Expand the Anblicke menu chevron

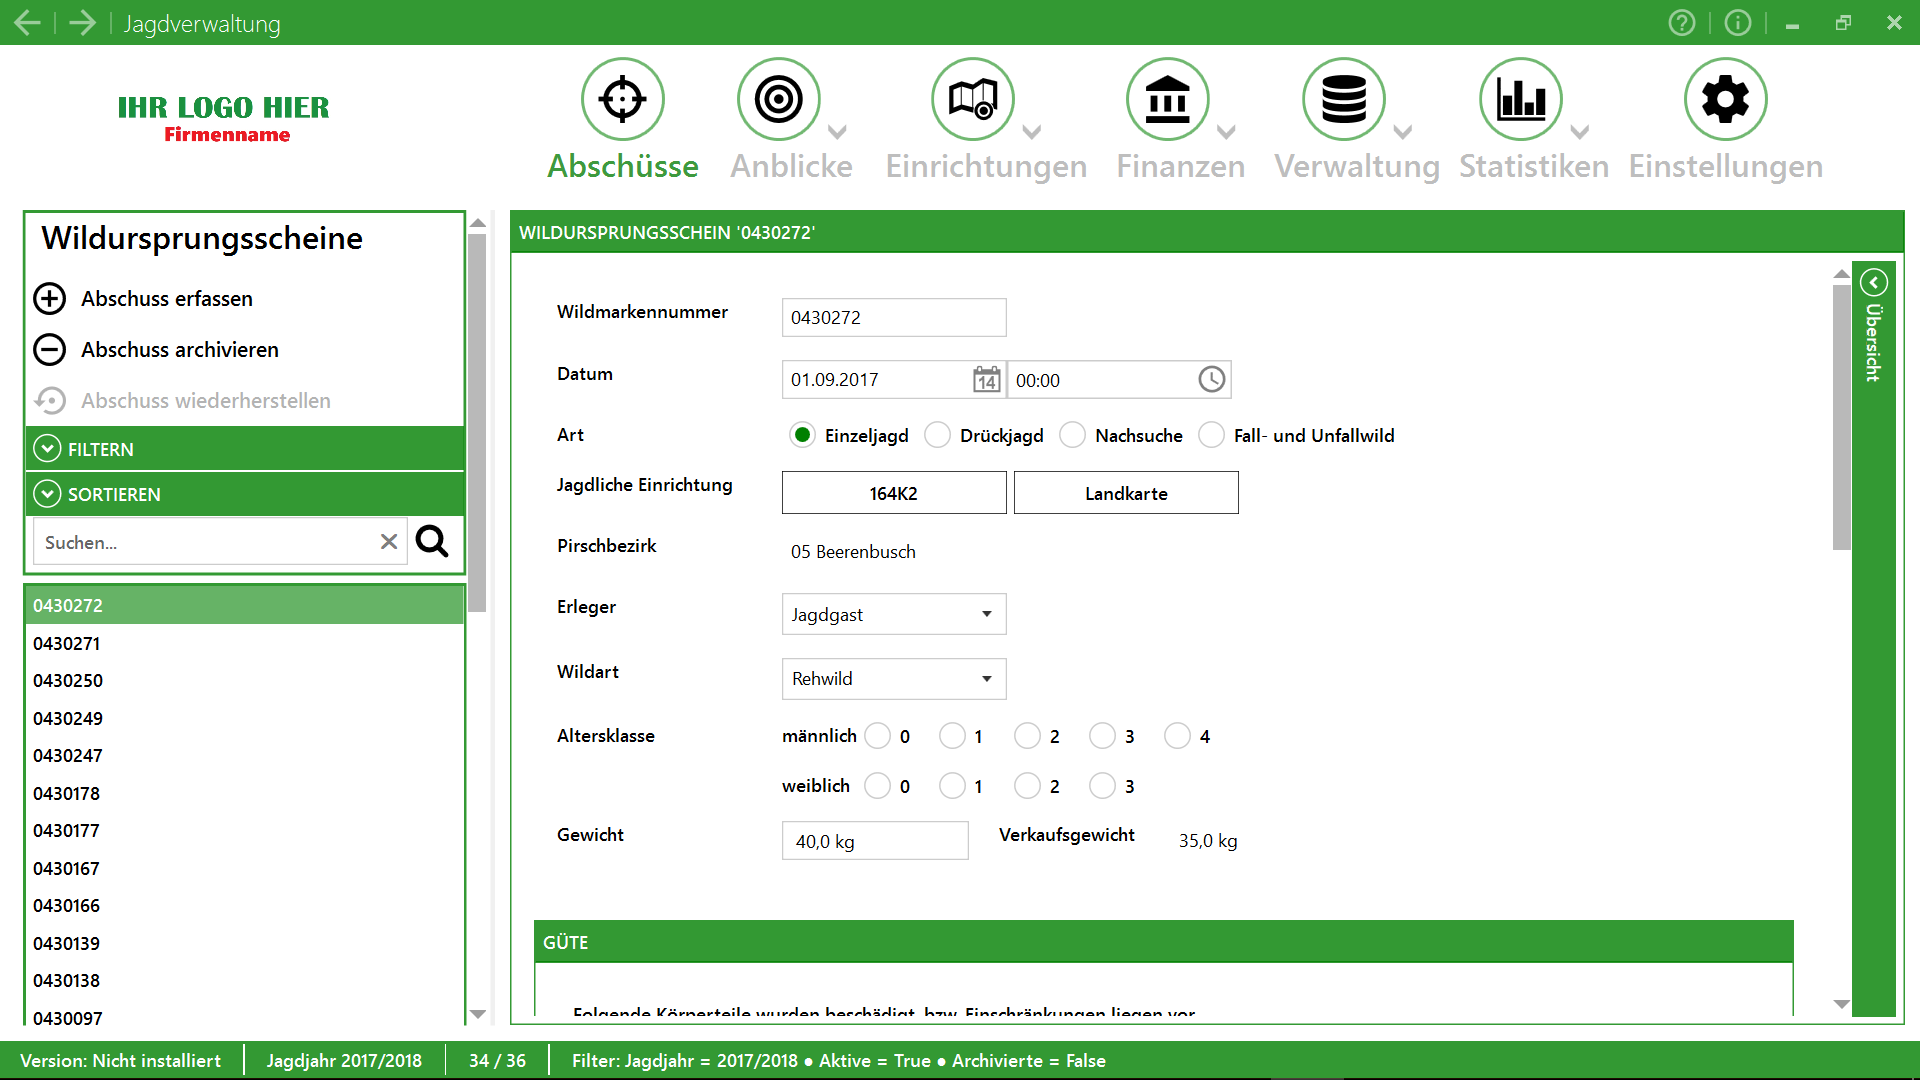pos(838,131)
